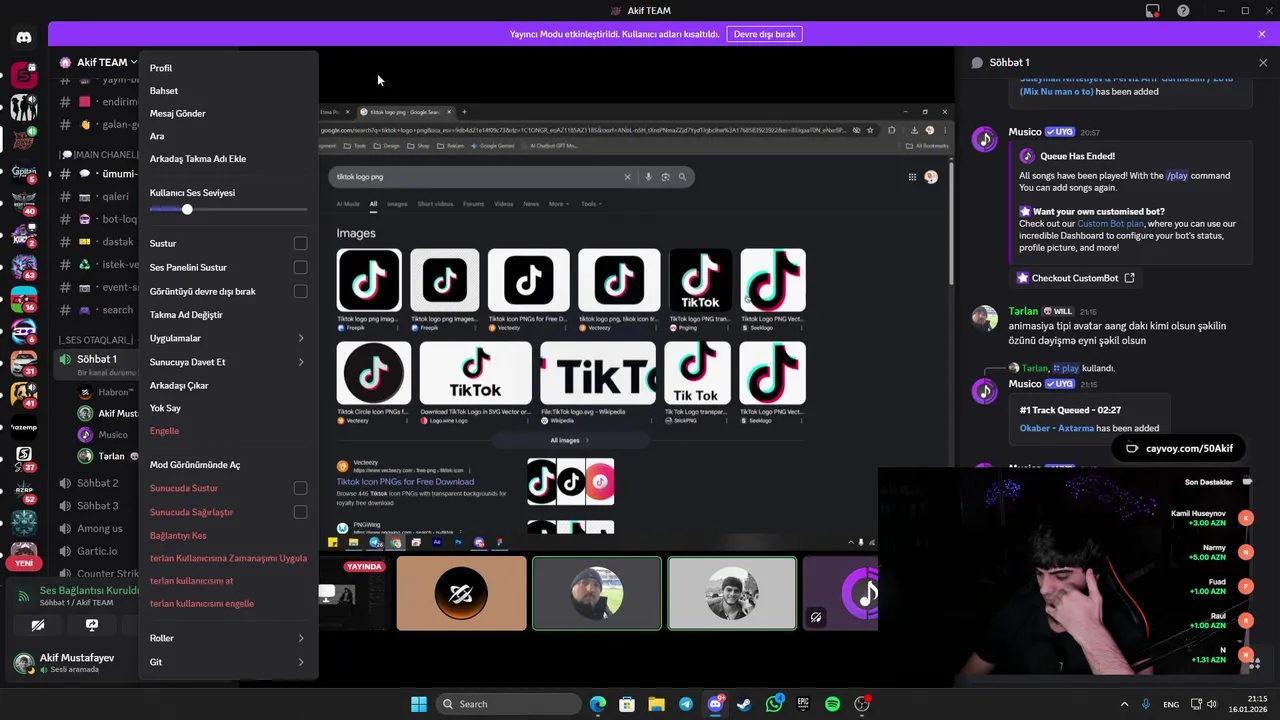Open Discord direct messages home icon
1280x720 pixels.
[x=24, y=38]
